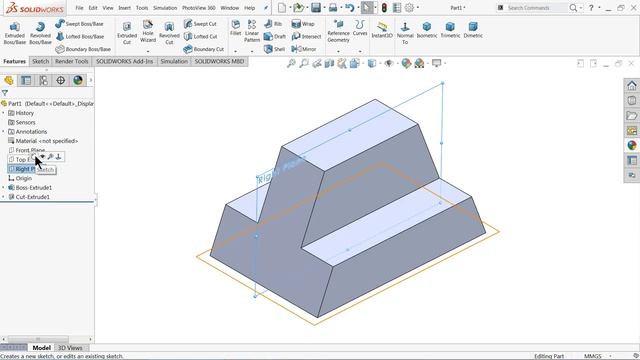Switch to Dimetric view
Screen dimensions: 640x360
(x=473, y=30)
